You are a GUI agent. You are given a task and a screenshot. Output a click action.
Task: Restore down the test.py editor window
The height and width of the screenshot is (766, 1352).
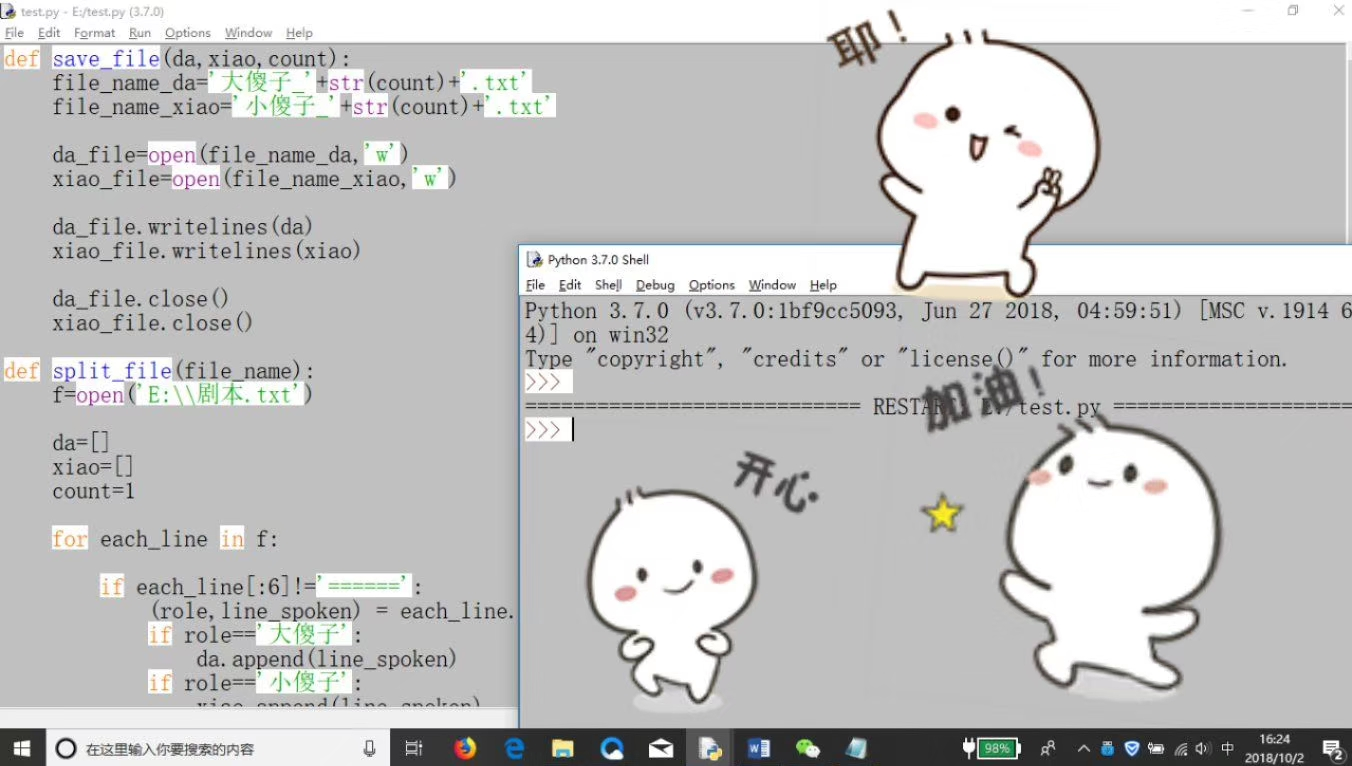[1293, 11]
